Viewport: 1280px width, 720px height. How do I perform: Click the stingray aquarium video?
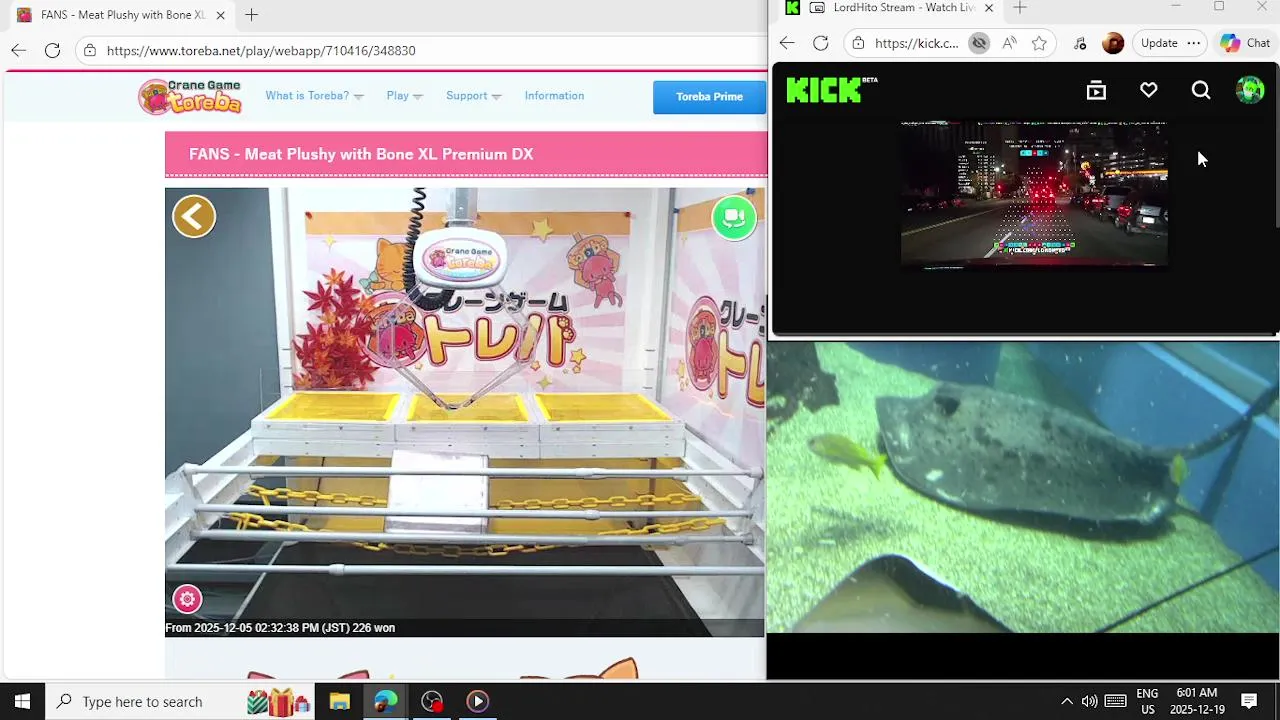[x=1023, y=487]
